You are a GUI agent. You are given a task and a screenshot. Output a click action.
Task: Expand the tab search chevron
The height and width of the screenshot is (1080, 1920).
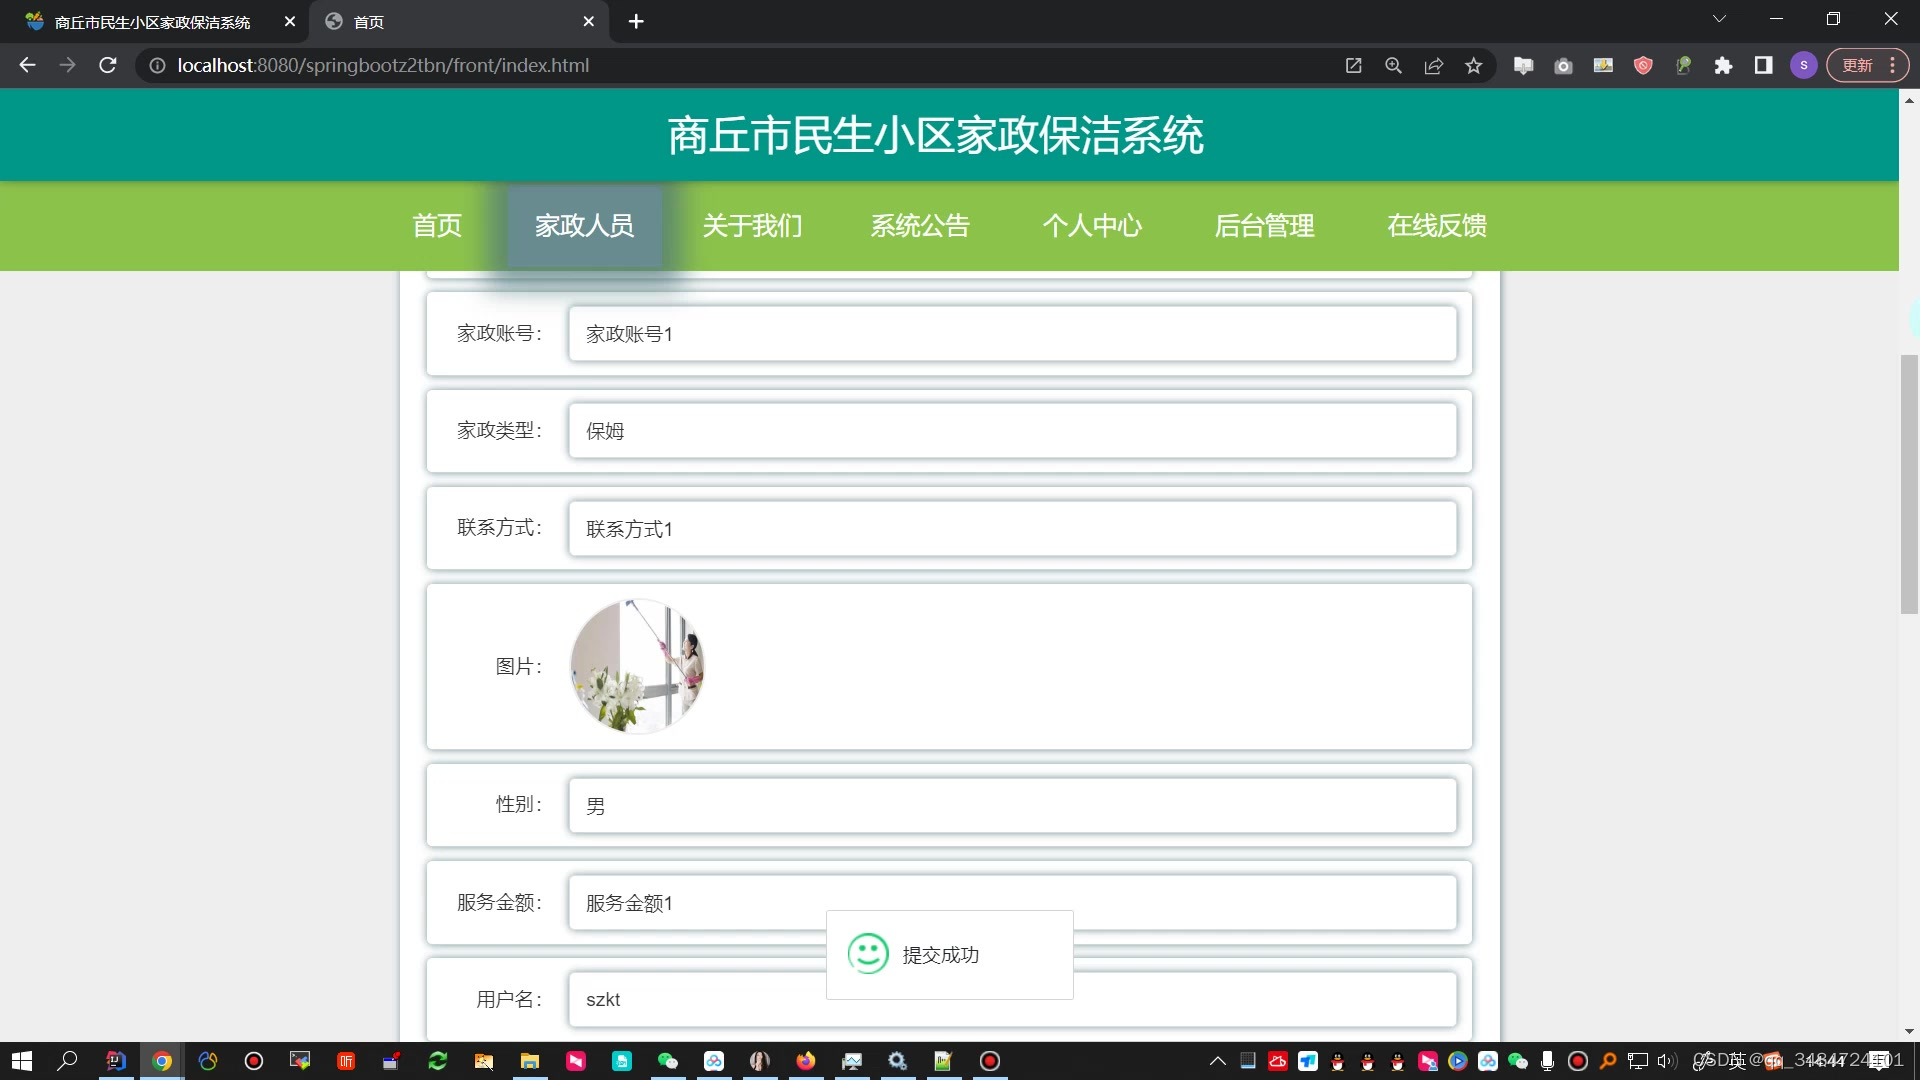(x=1719, y=19)
